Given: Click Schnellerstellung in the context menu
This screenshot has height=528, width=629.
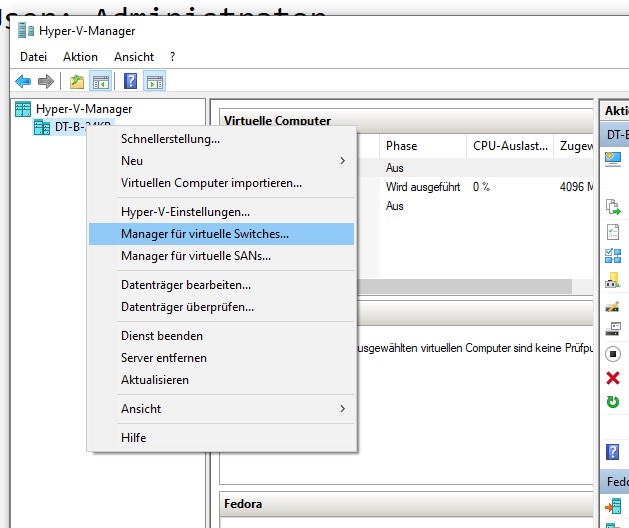Looking at the screenshot, I should 170,139.
